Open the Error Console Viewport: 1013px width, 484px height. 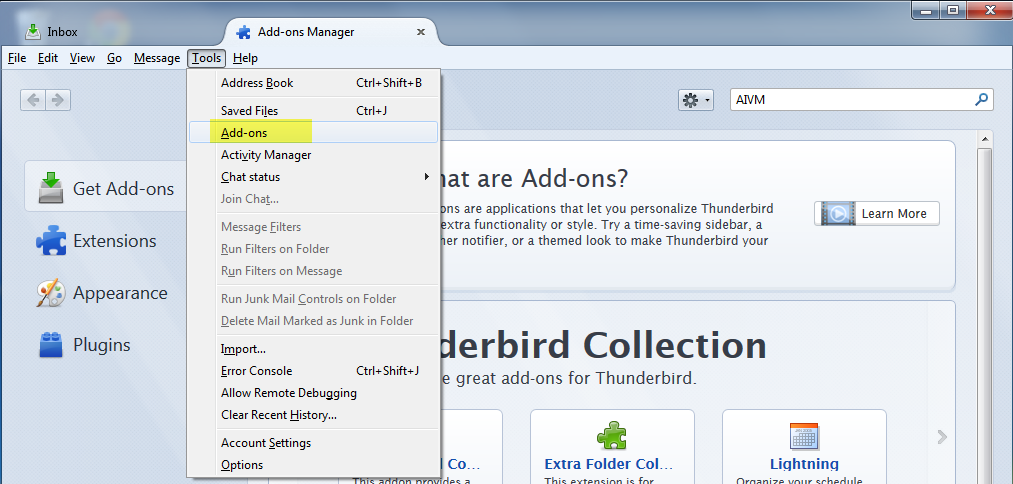[313, 371]
